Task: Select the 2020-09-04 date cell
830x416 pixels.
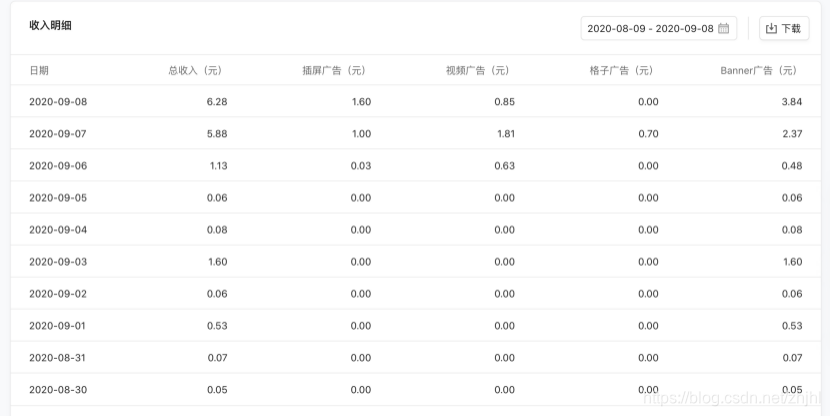Action: click(x=58, y=230)
